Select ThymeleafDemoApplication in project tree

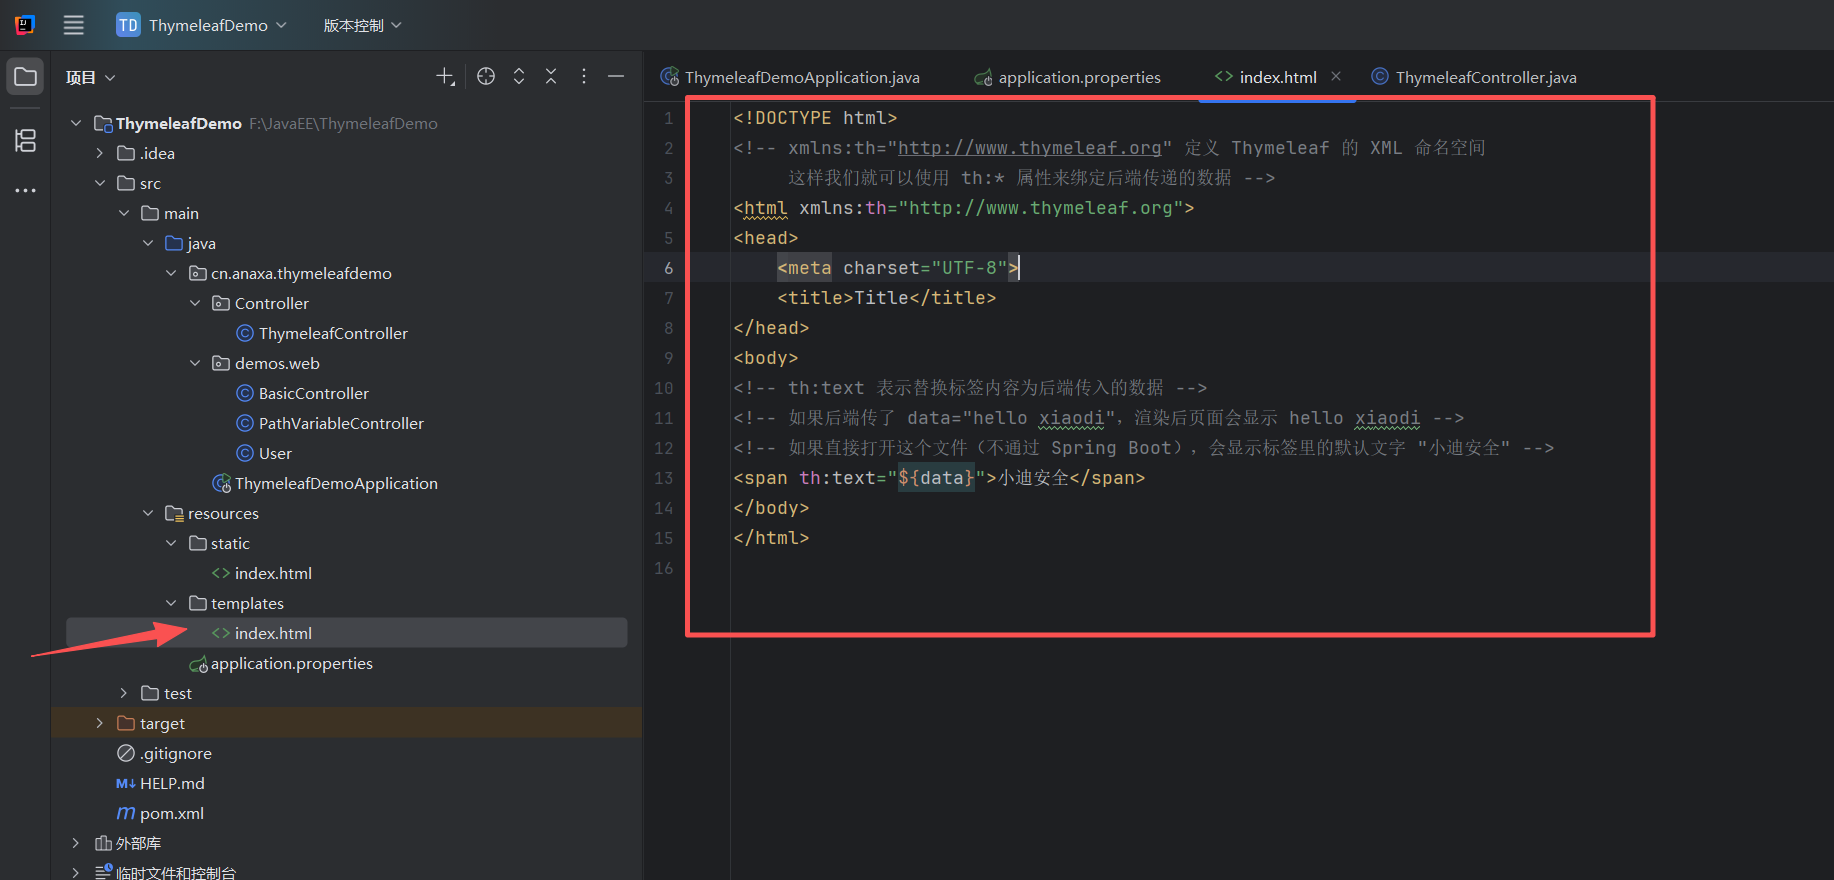tap(336, 483)
